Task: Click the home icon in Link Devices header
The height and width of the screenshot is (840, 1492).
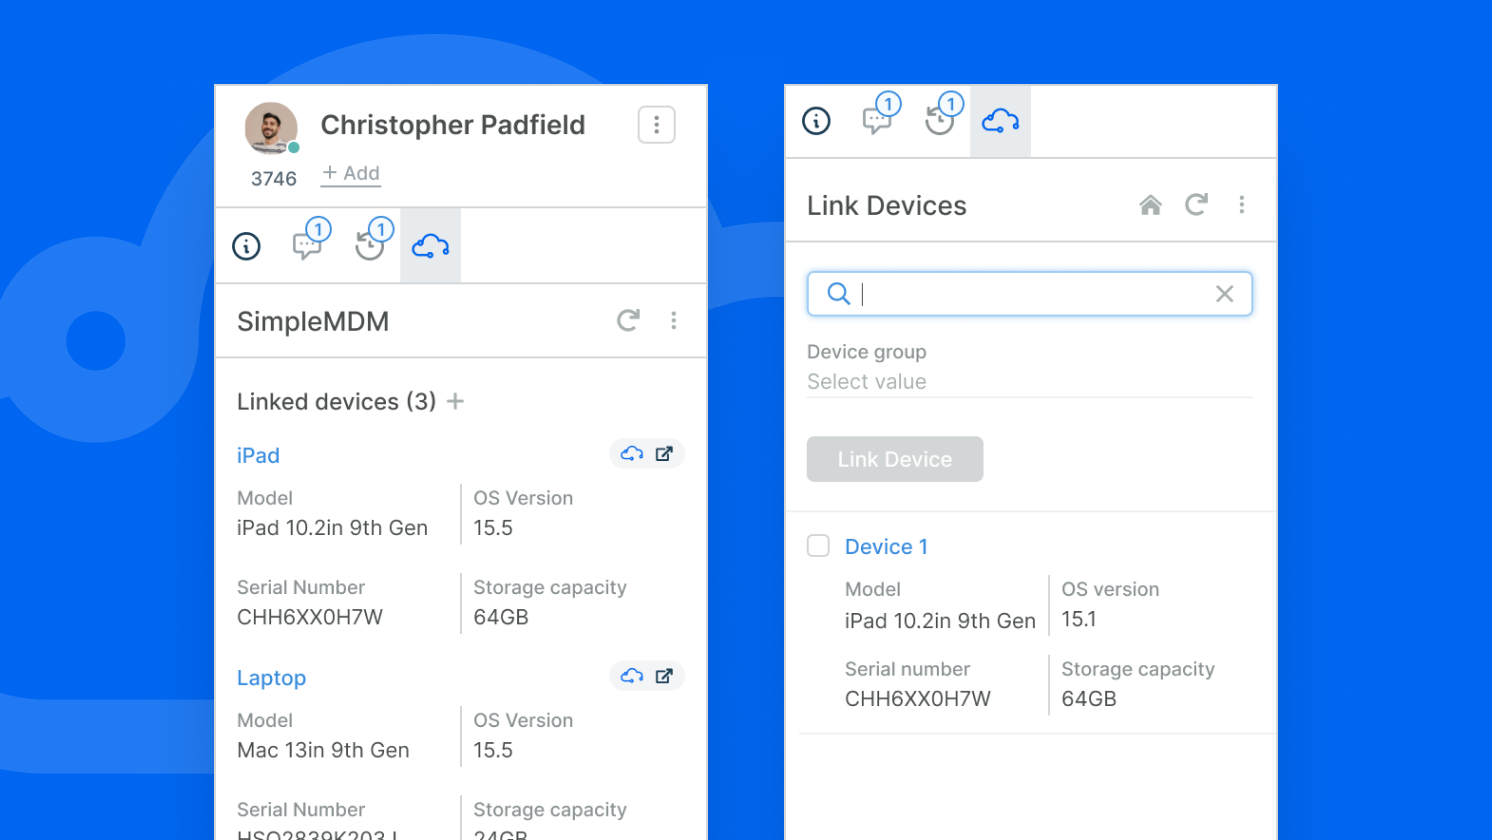Action: tap(1150, 204)
